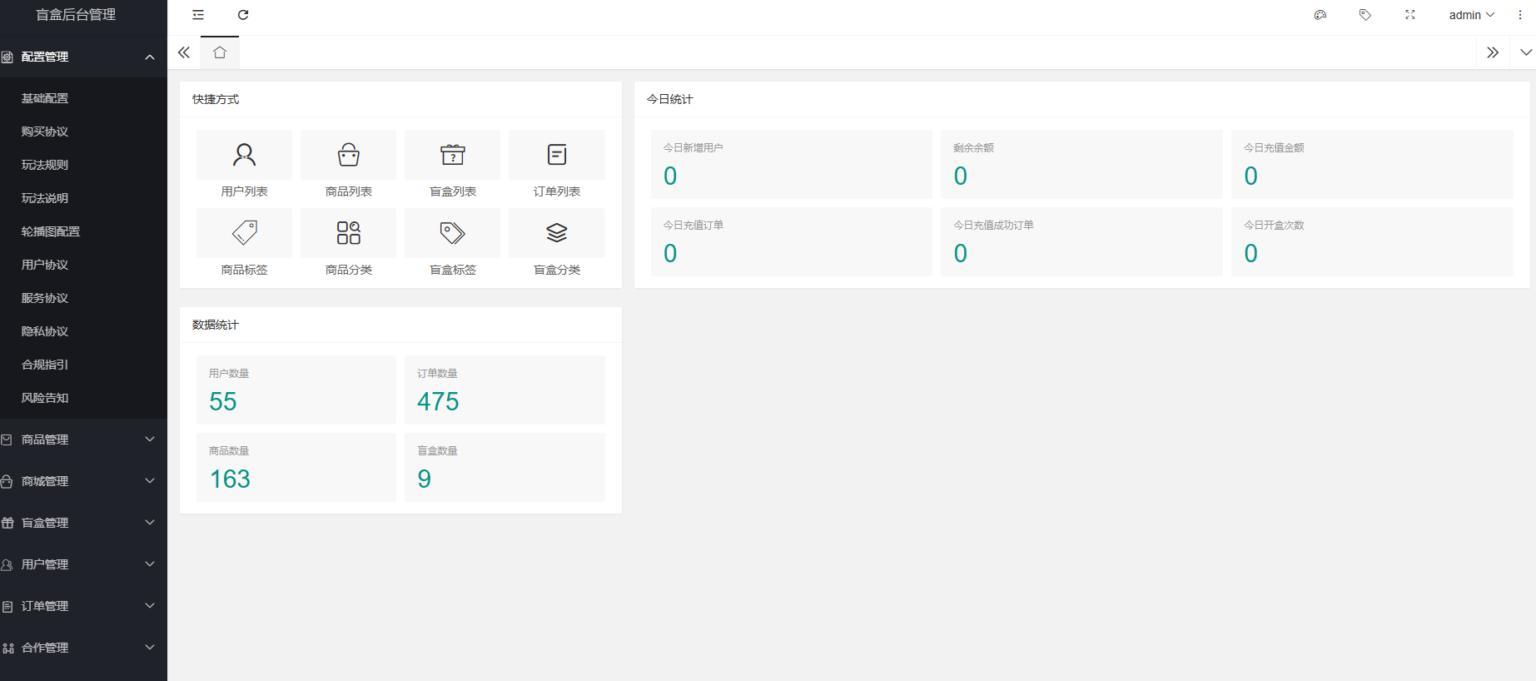Click the refresh icon in top bar
1536x681 pixels.
(243, 15)
